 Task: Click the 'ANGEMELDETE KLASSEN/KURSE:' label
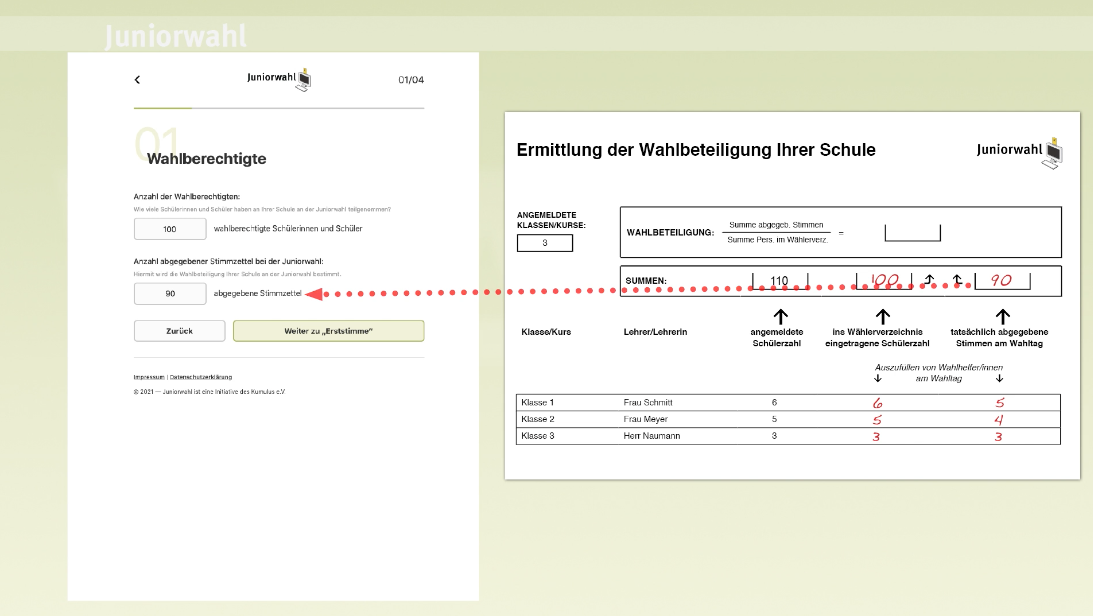click(x=551, y=220)
